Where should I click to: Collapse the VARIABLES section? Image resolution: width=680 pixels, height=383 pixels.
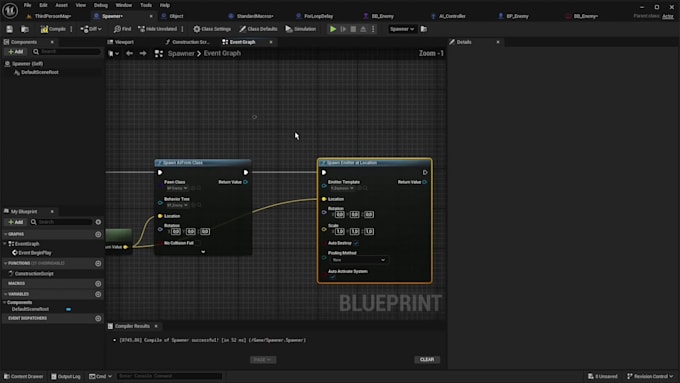coord(6,294)
